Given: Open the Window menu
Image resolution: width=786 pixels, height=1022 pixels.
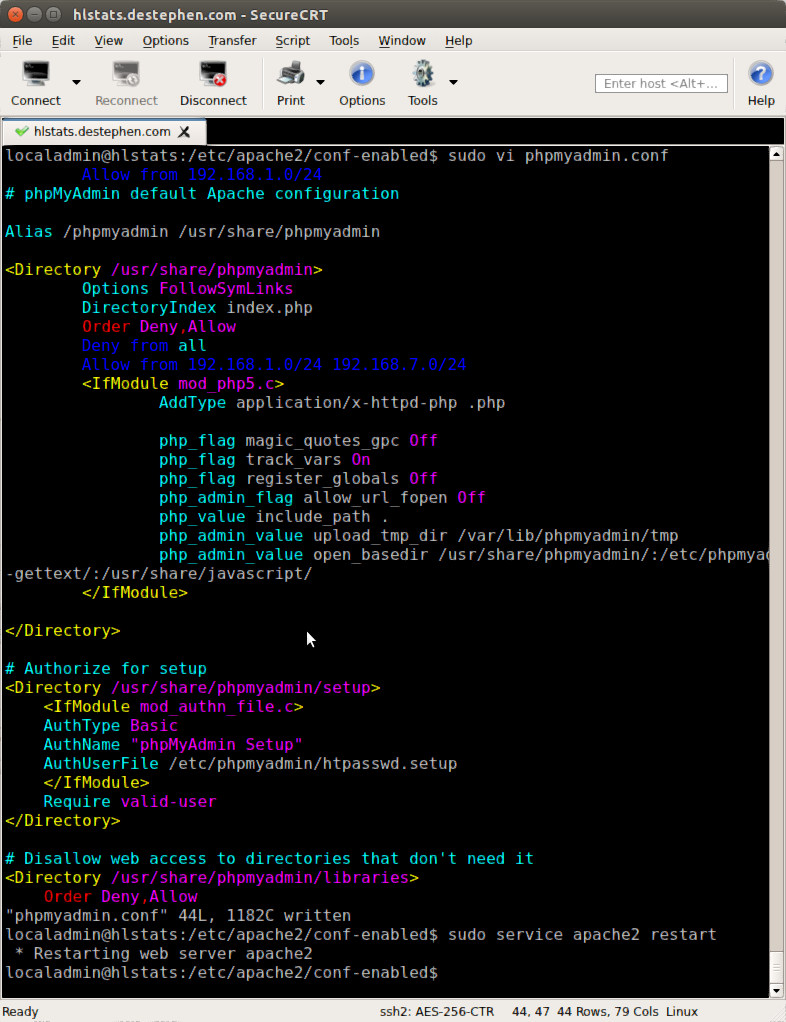Looking at the screenshot, I should pyautogui.click(x=402, y=40).
